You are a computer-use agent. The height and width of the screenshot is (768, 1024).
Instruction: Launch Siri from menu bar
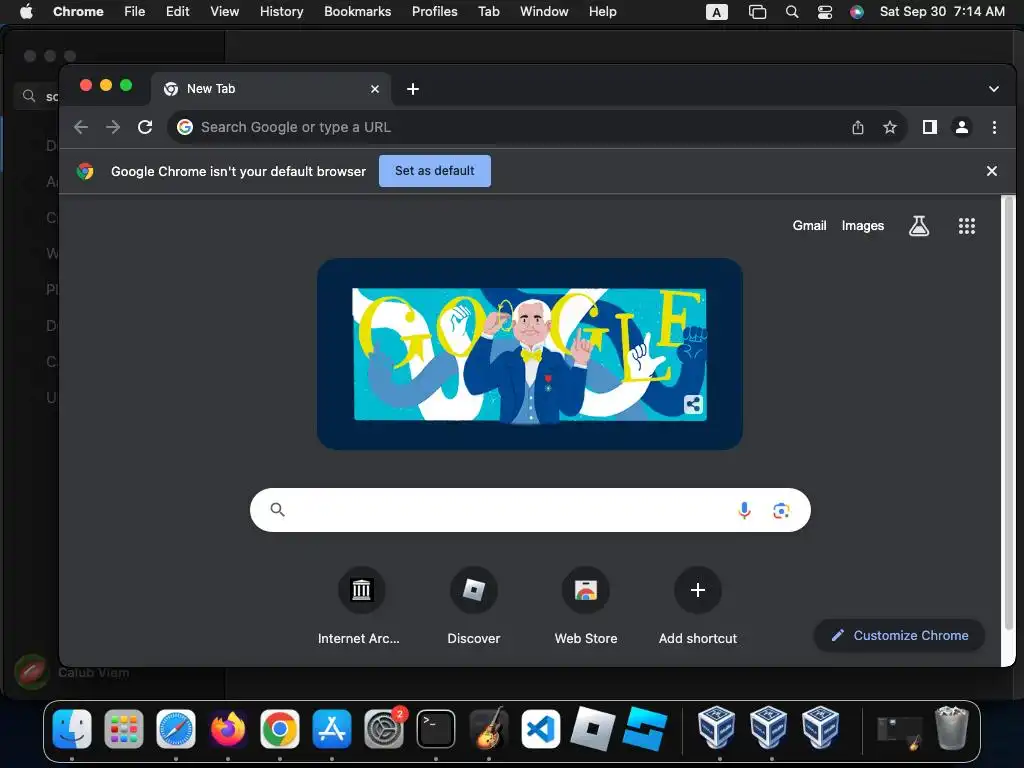(857, 12)
